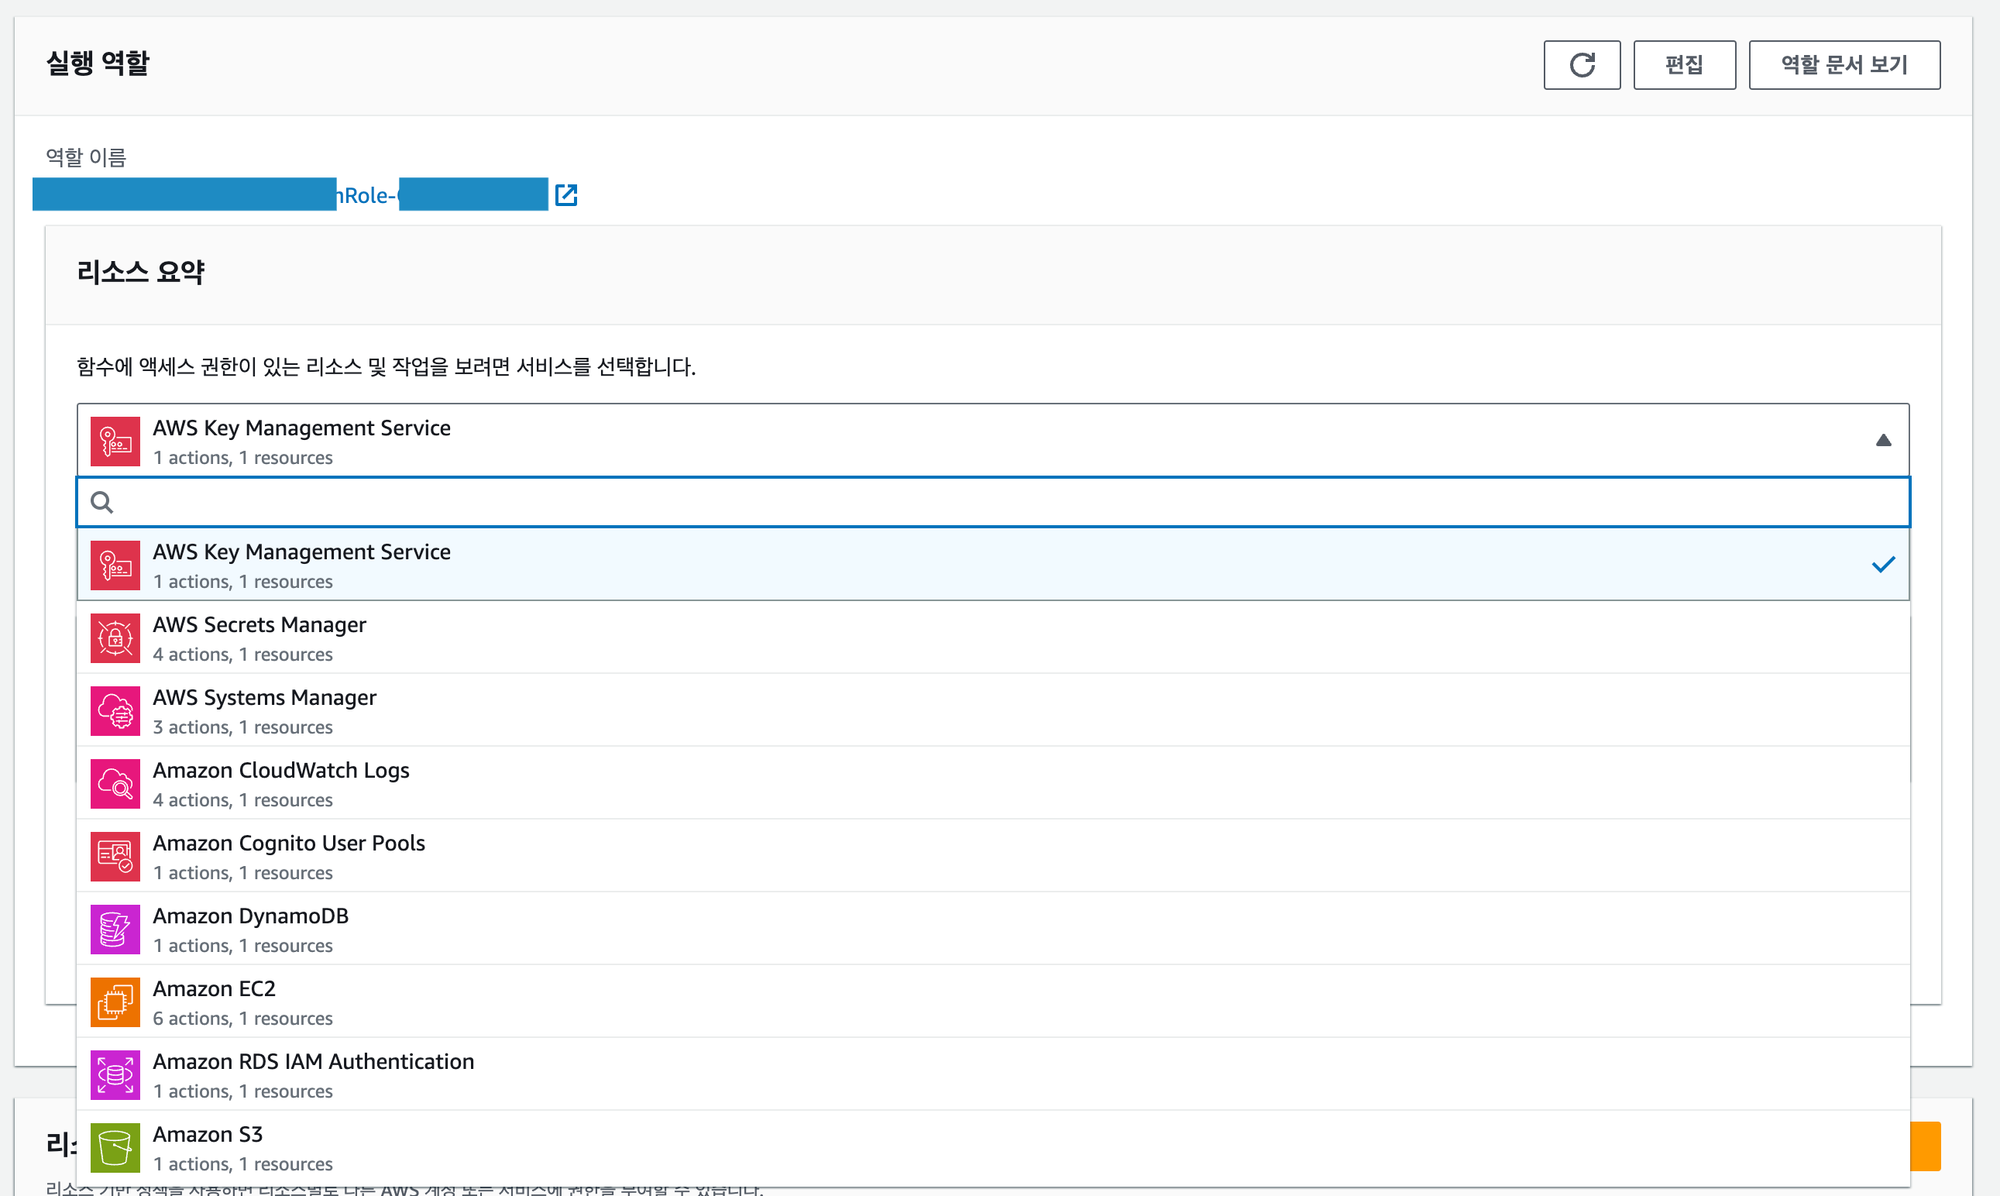This screenshot has width=2000, height=1196.
Task: Select AWS Key Management Service option
Action: (302, 565)
